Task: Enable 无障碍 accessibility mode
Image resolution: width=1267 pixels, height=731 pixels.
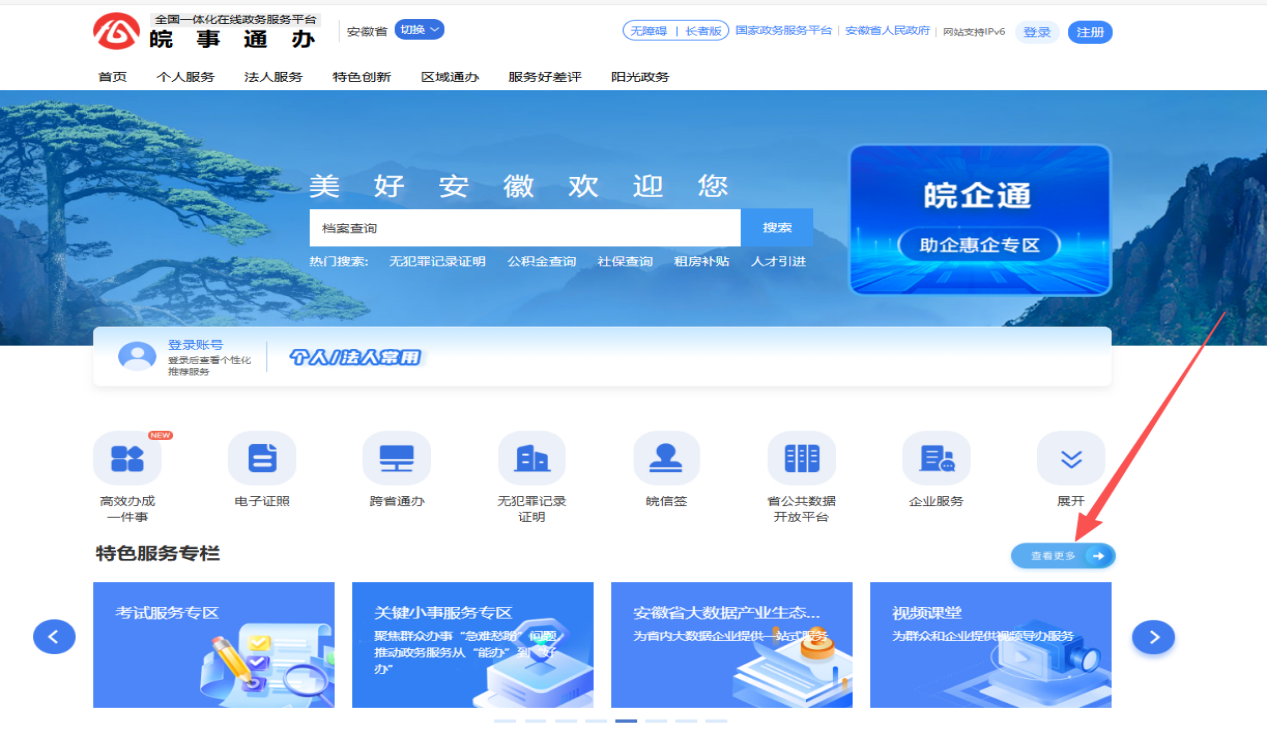Action: pyautogui.click(x=649, y=31)
